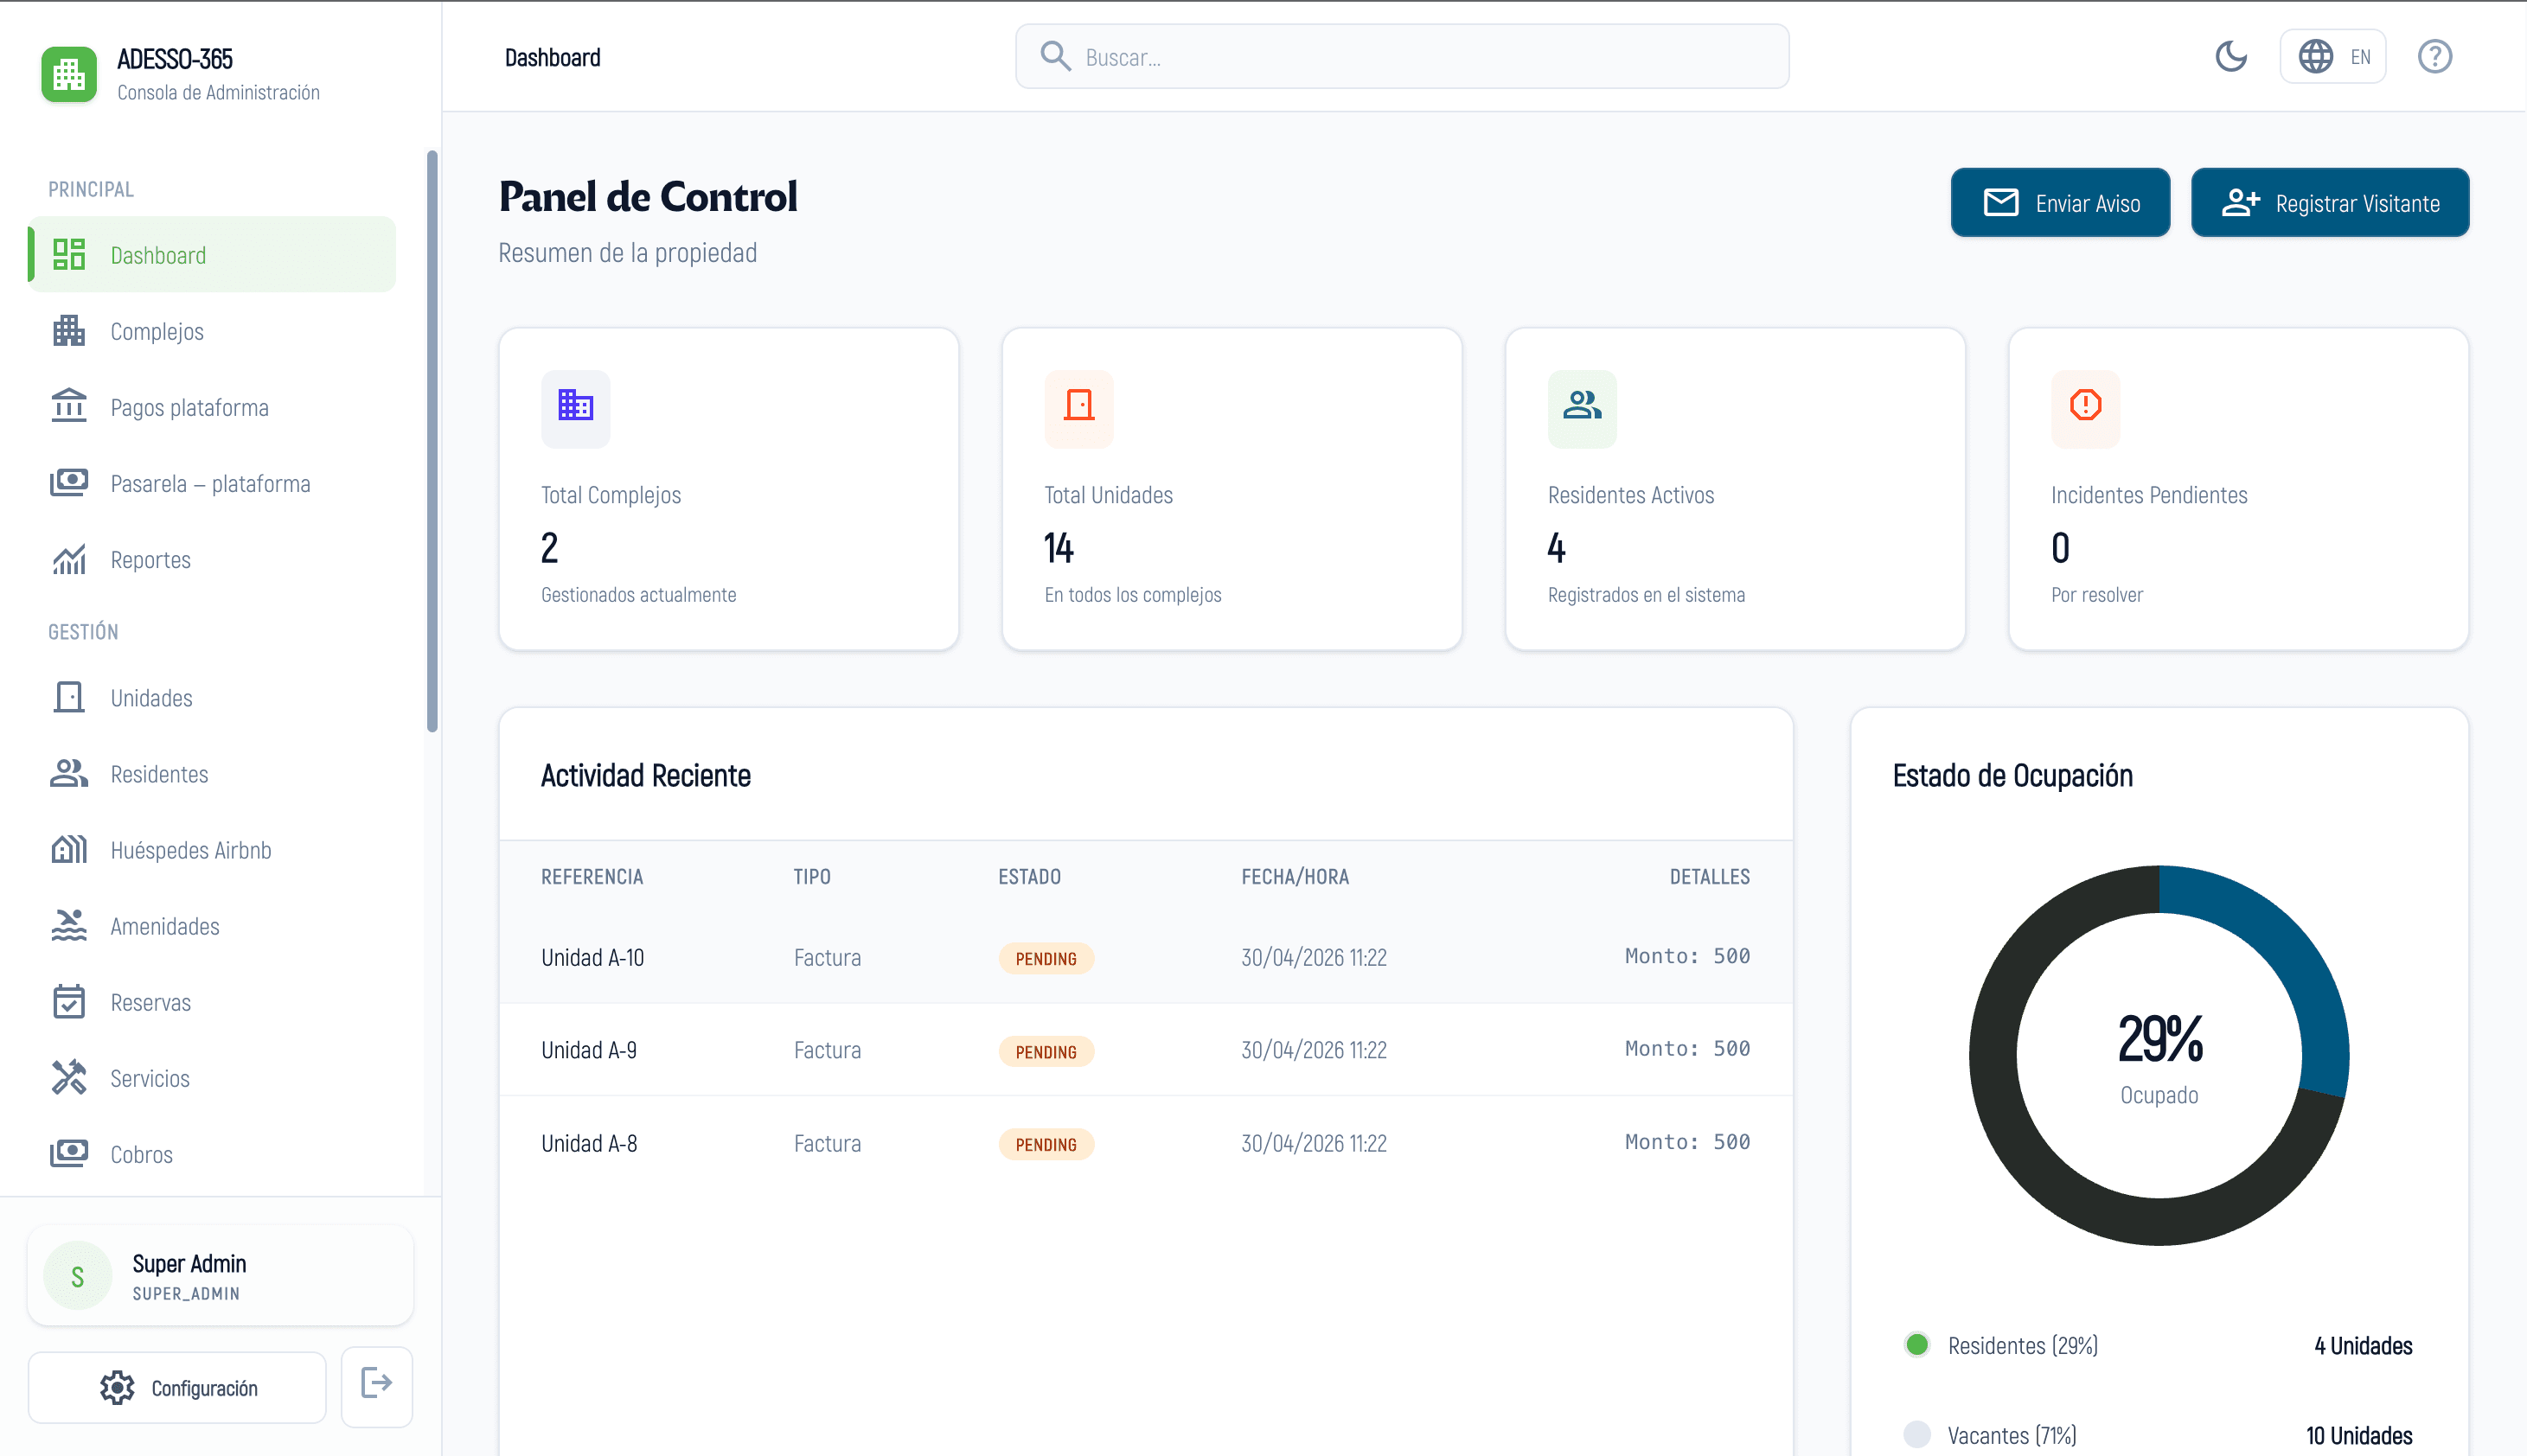Click the 29% Ocupado center label
The height and width of the screenshot is (1456, 2527).
tap(2159, 1058)
